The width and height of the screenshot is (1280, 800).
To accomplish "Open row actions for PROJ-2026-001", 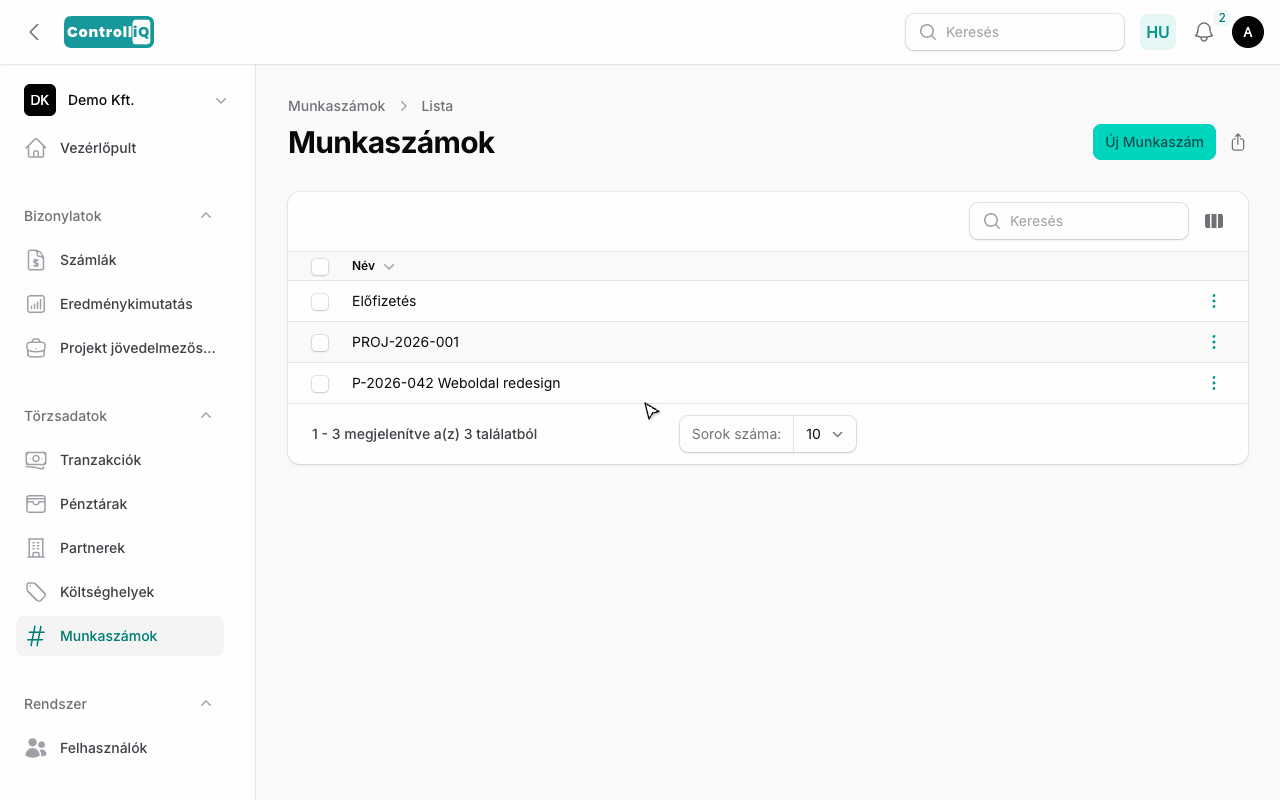I will pyautogui.click(x=1214, y=342).
